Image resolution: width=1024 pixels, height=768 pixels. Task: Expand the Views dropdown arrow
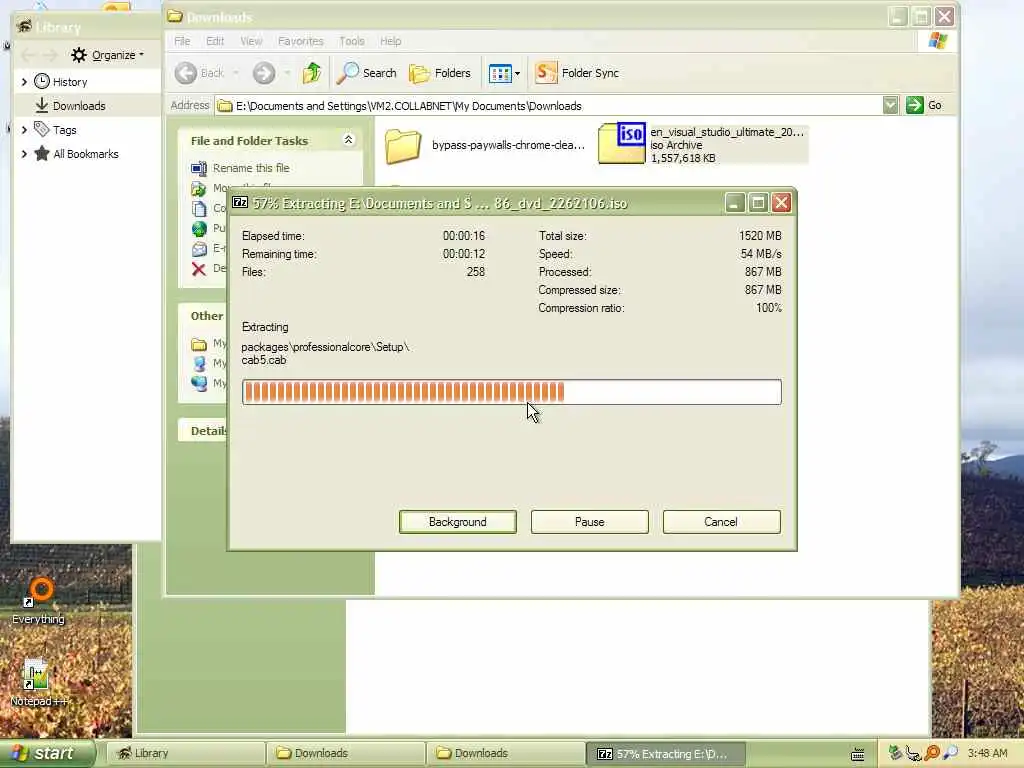(x=517, y=74)
